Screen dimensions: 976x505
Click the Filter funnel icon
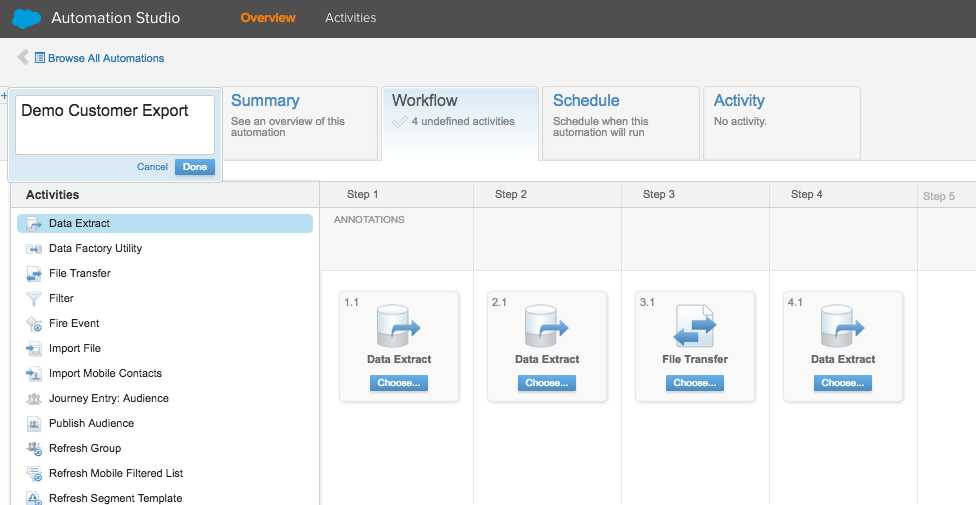34,298
